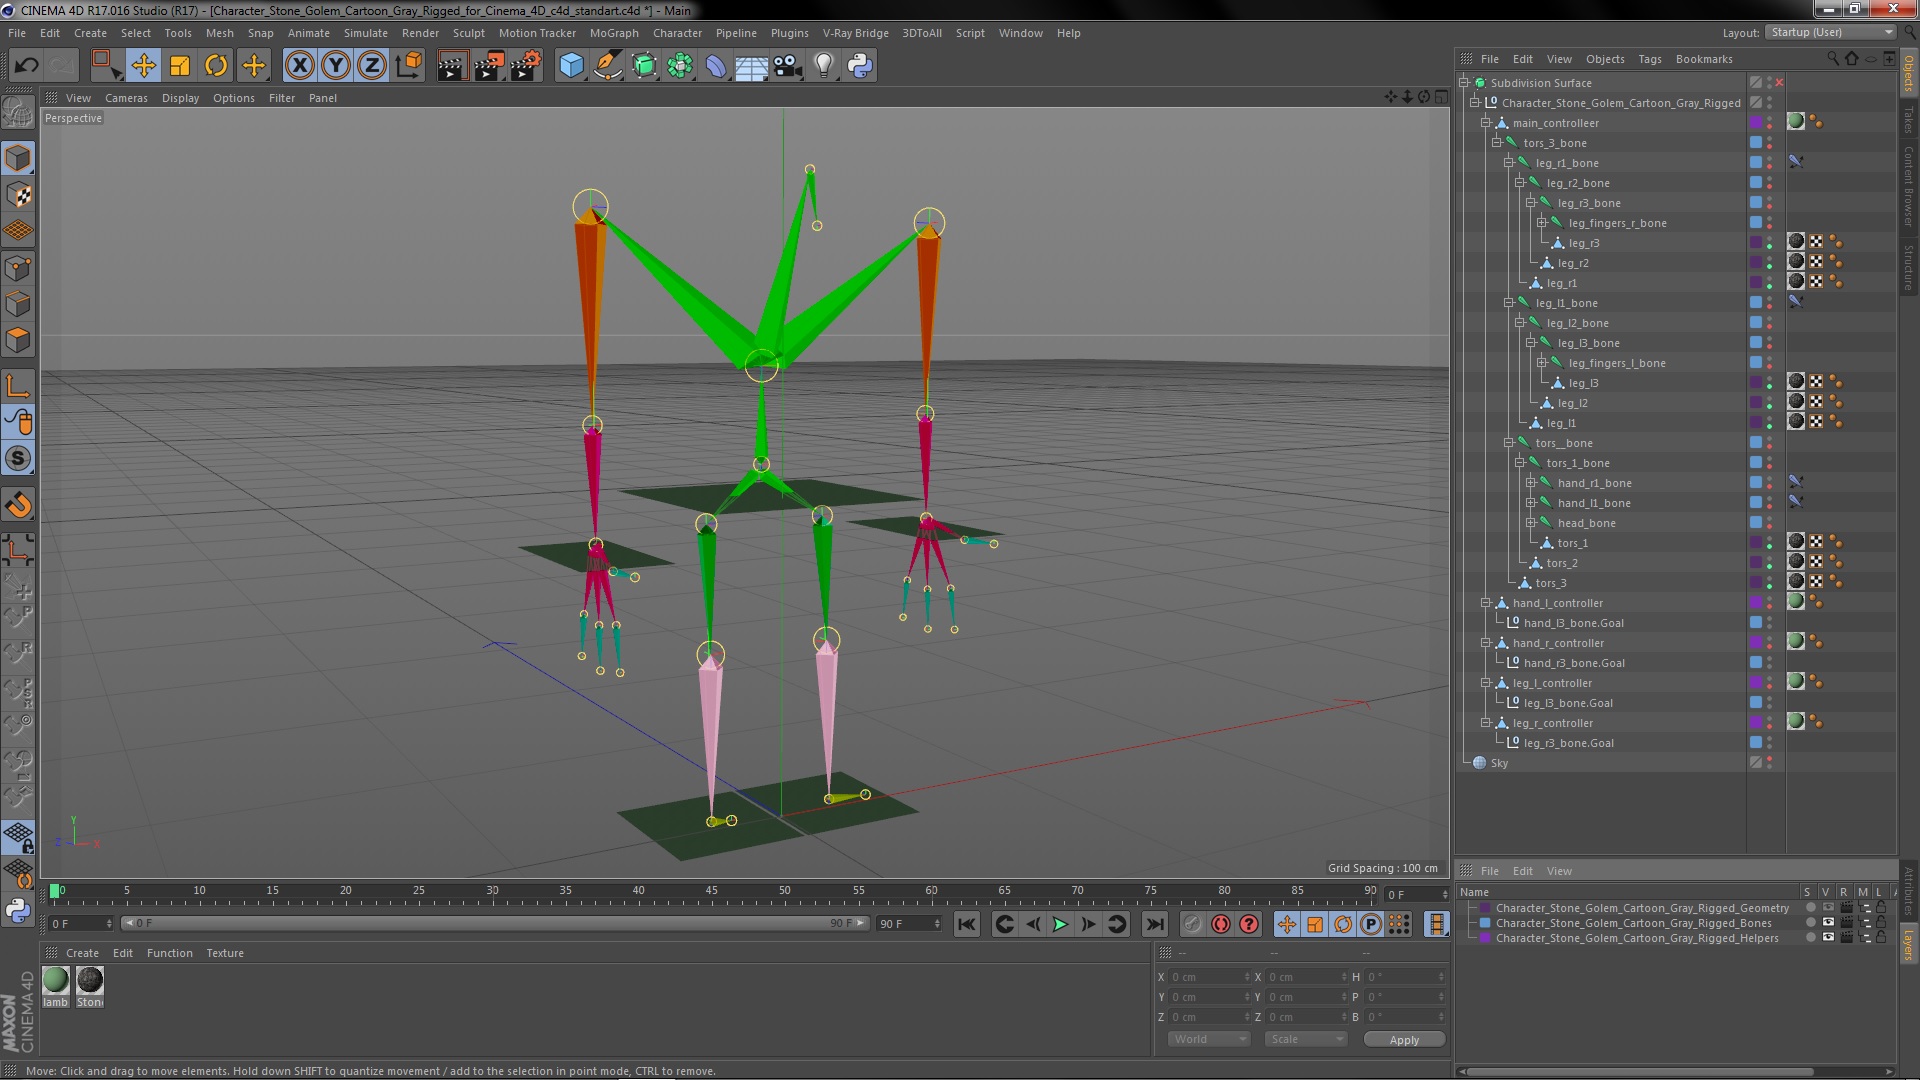Toggle Subdivision Surface editor visibility dot
The image size is (1920, 1080).
point(1769,80)
